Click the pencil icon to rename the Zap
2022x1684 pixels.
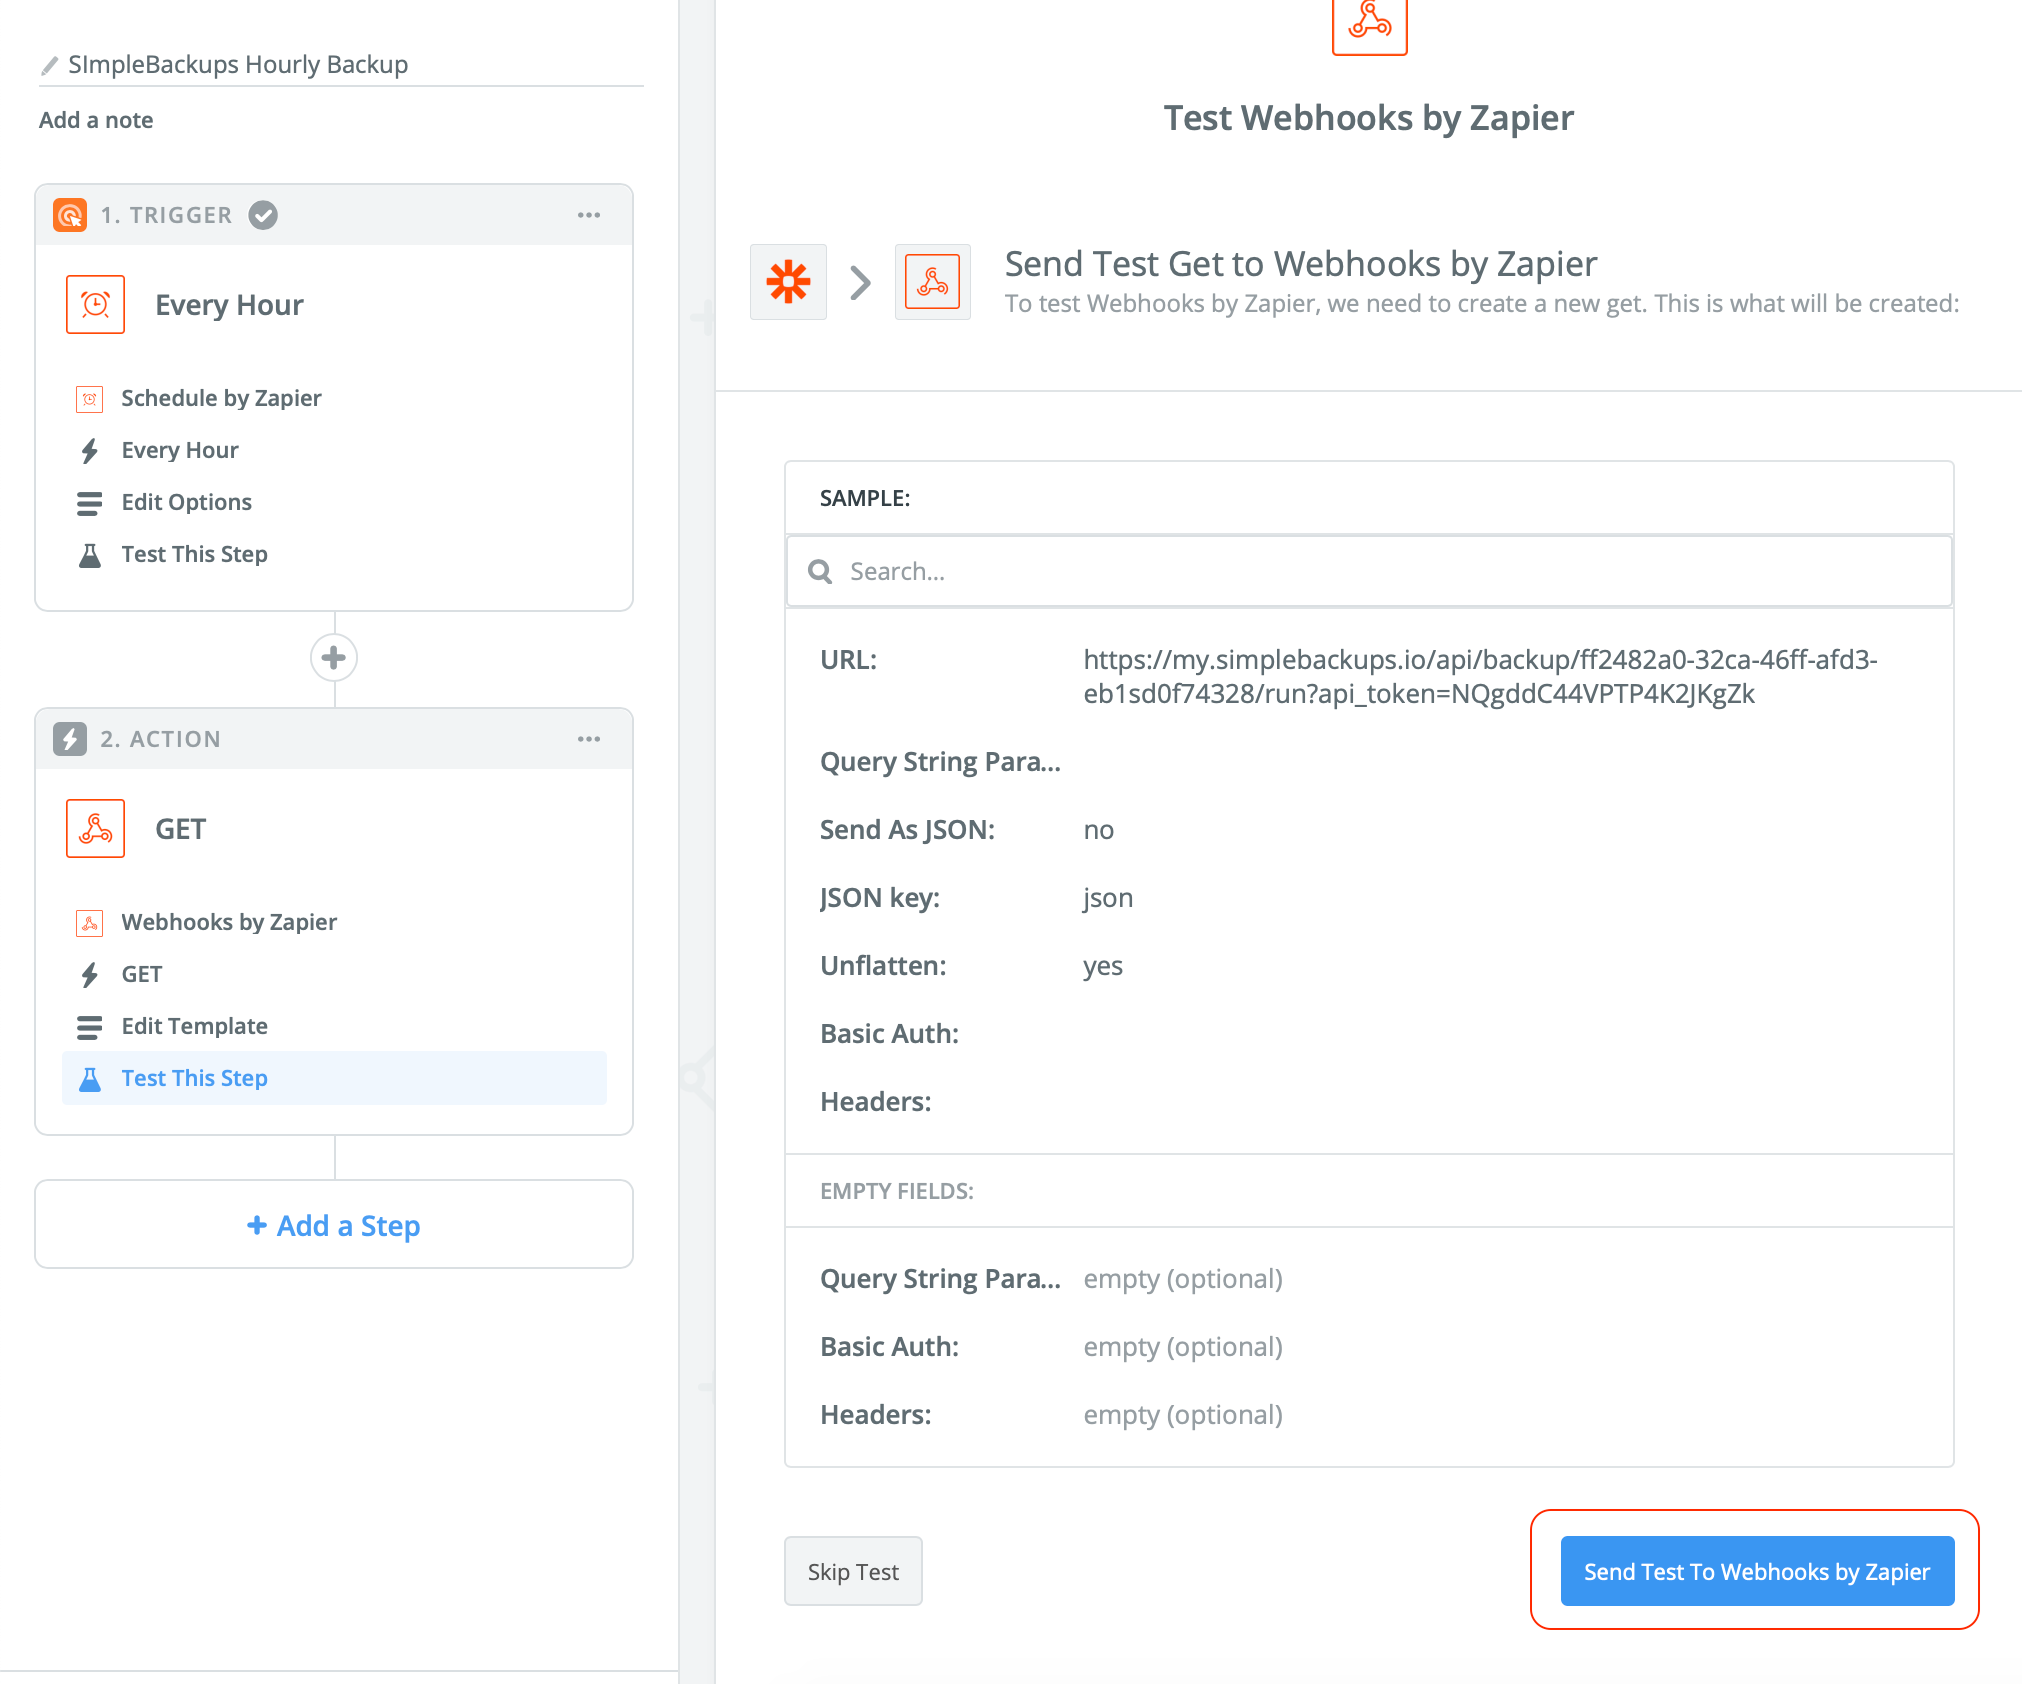click(x=47, y=64)
